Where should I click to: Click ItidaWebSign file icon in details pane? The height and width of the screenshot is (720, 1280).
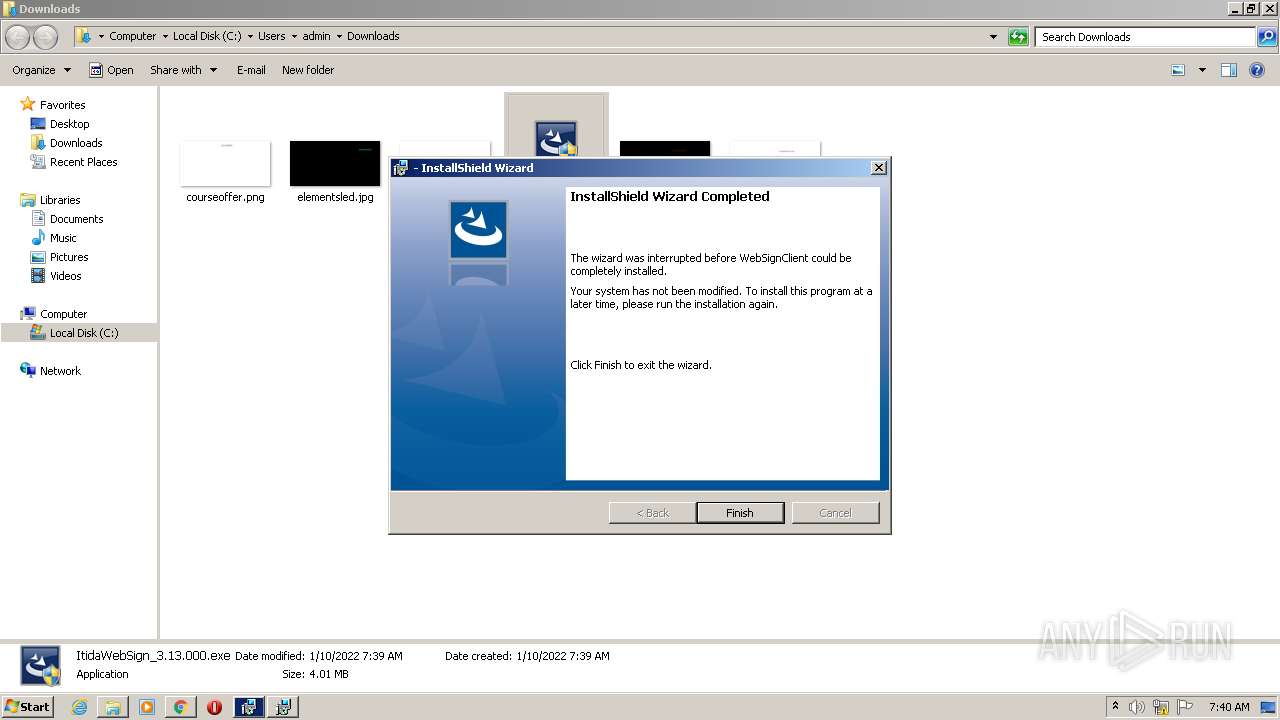click(x=41, y=665)
